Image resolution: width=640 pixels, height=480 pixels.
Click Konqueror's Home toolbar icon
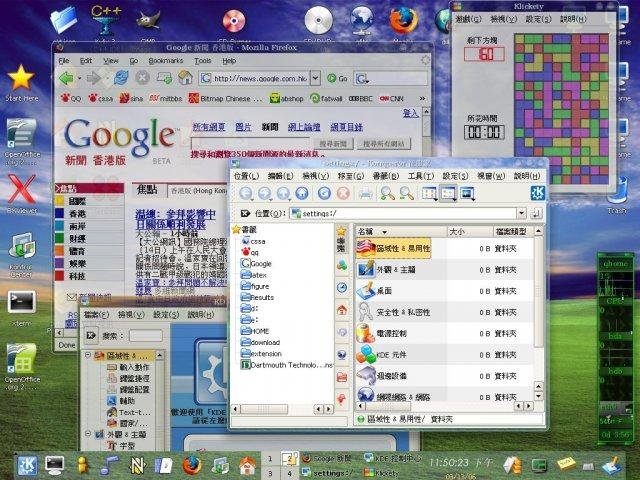coord(302,193)
